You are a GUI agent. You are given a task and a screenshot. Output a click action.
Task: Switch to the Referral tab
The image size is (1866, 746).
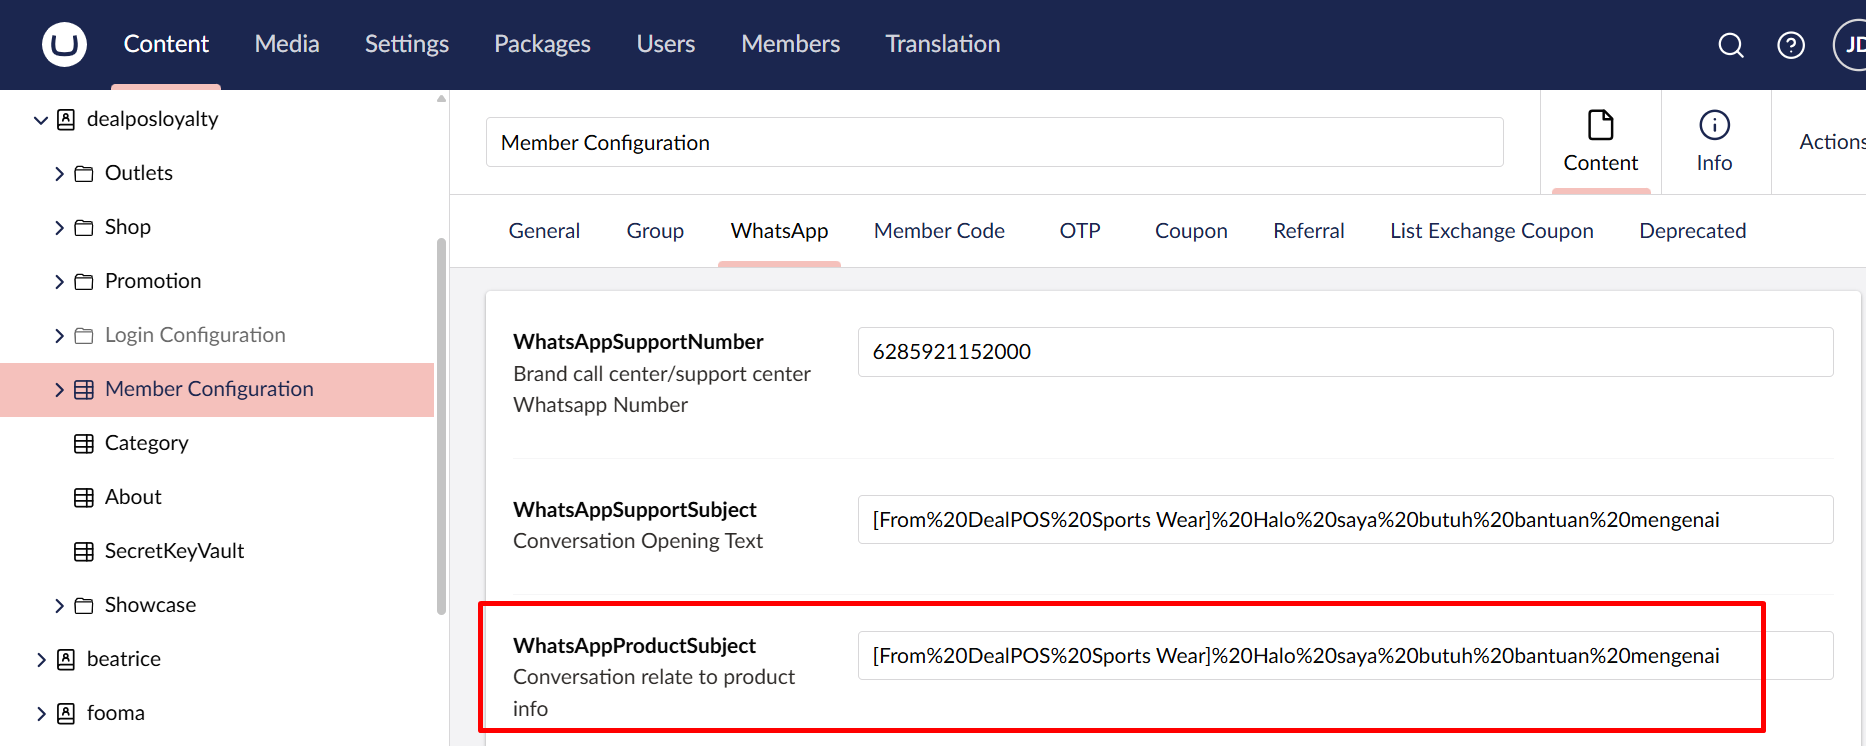[1308, 231]
